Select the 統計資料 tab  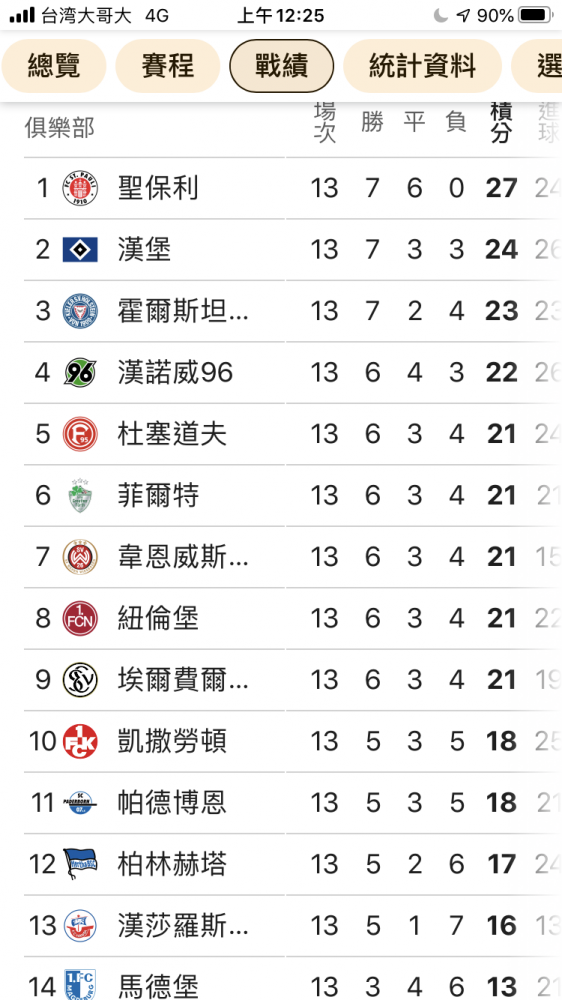422,66
